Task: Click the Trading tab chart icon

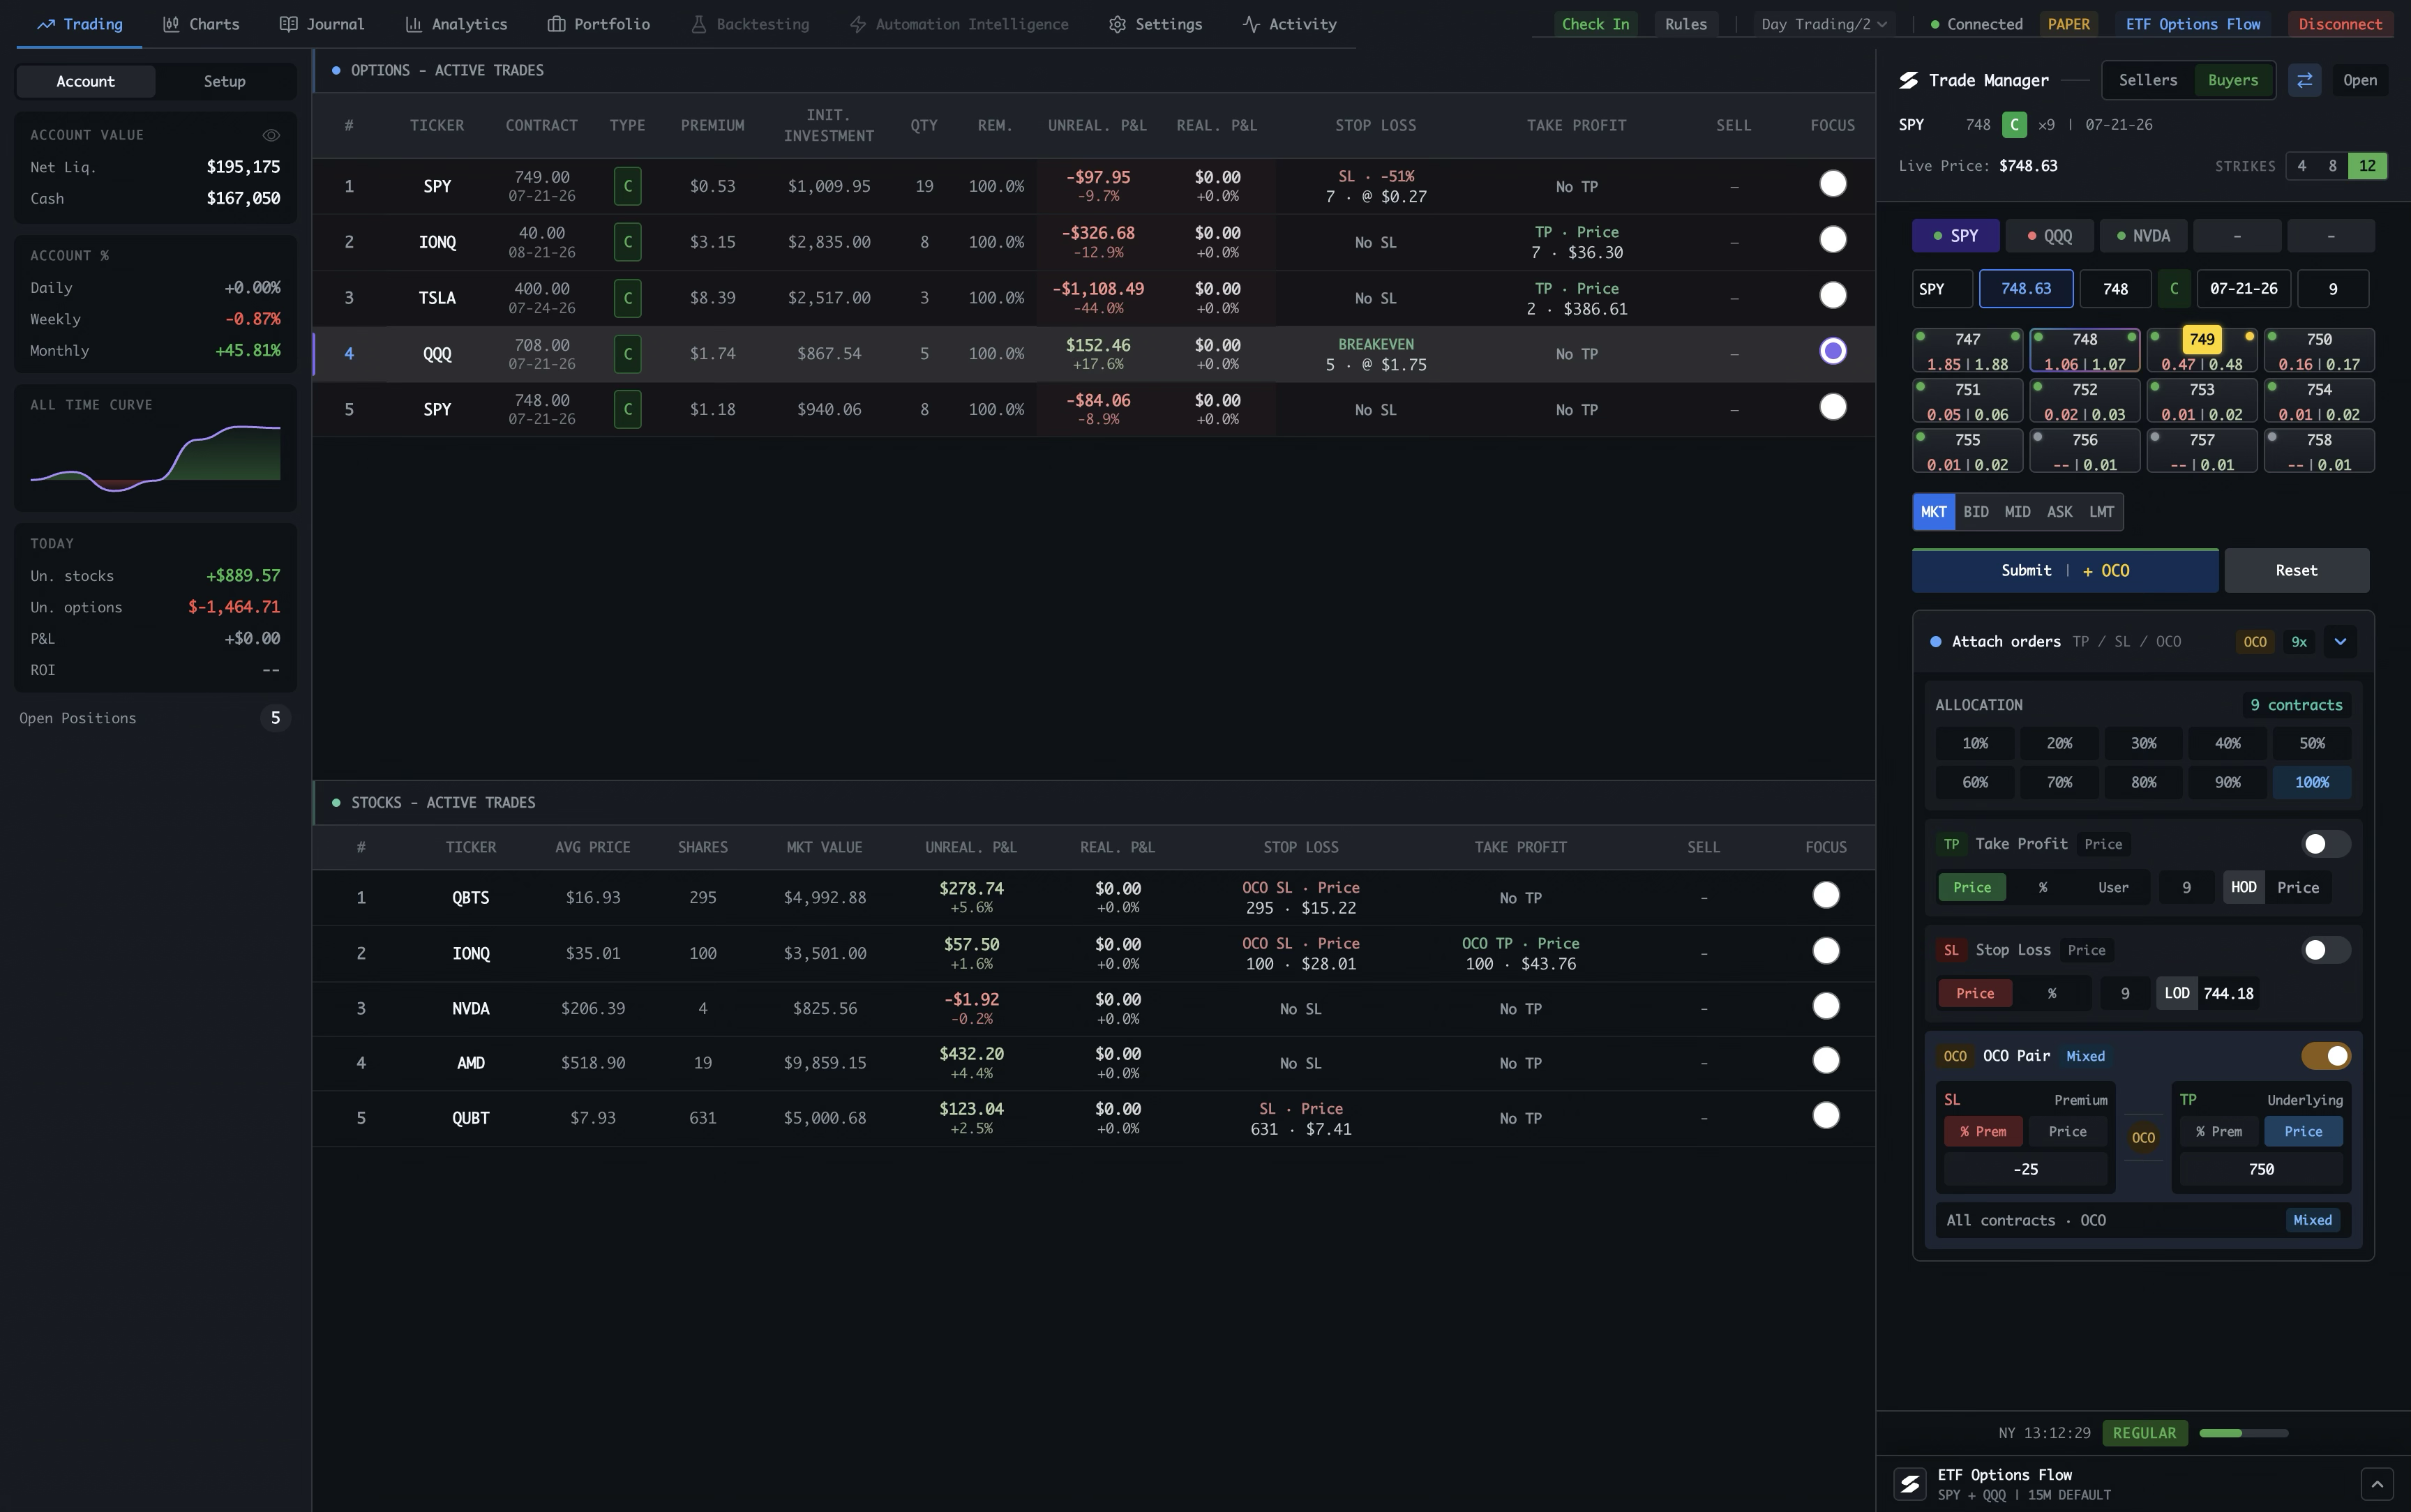Action: pos(46,24)
